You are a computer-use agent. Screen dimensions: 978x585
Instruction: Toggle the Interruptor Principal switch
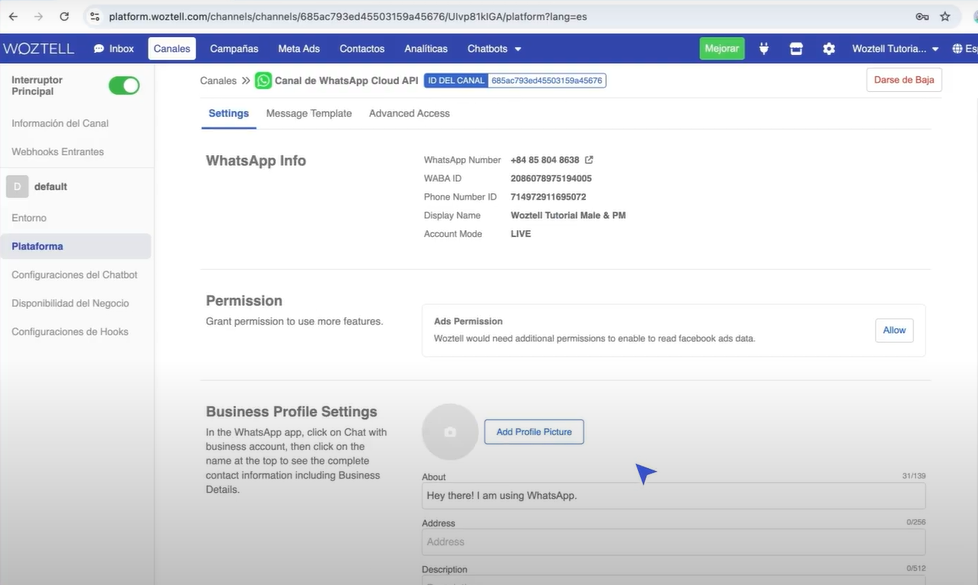(124, 85)
